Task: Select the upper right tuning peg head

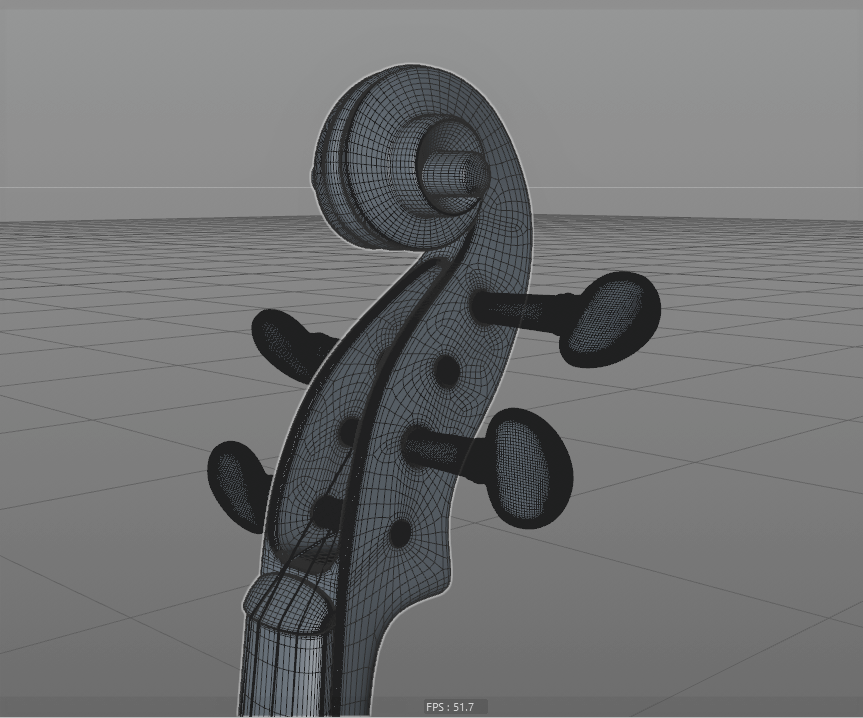Action: point(610,320)
